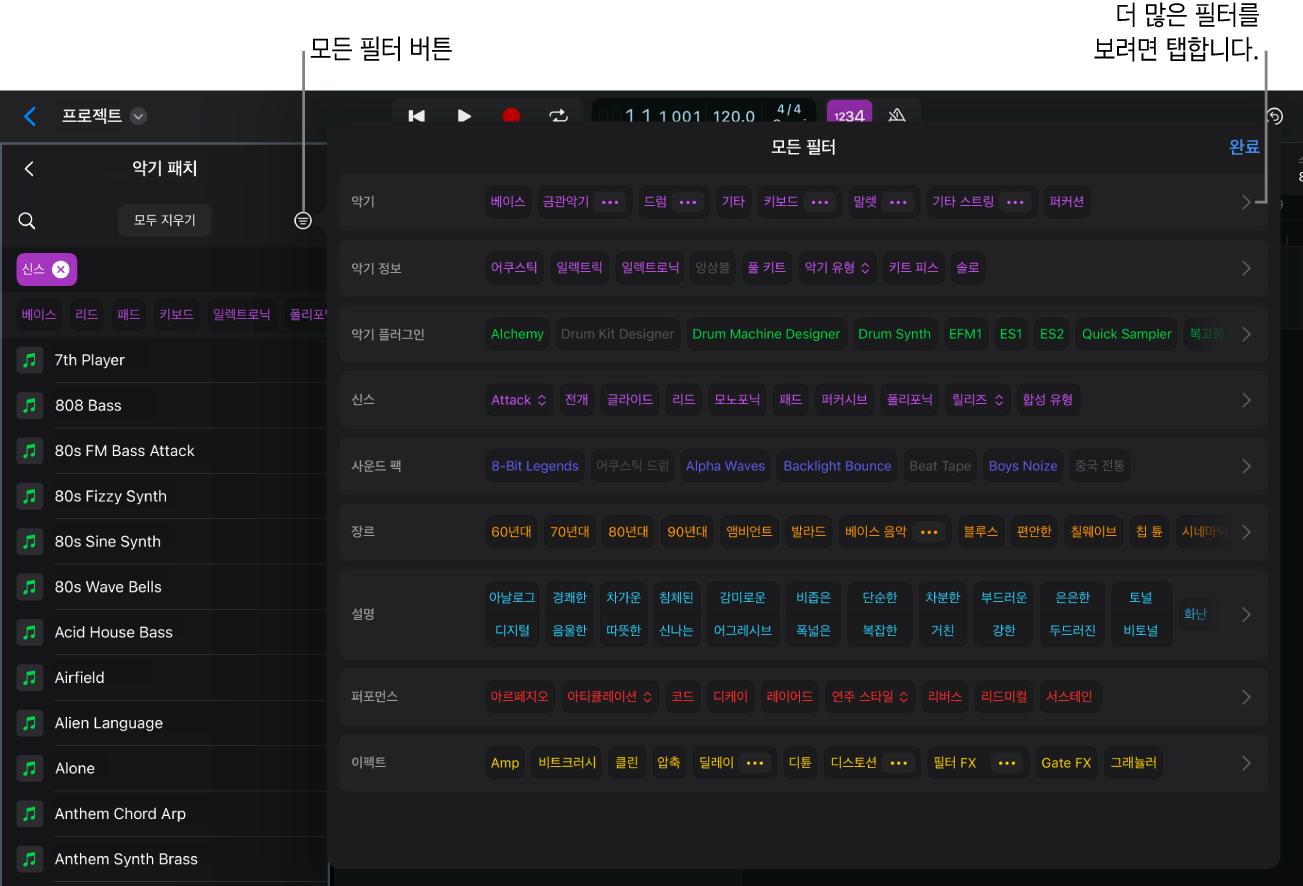The image size is (1303, 886).
Task: Open the 드럼 filter ellipsis menu
Action: pos(687,202)
